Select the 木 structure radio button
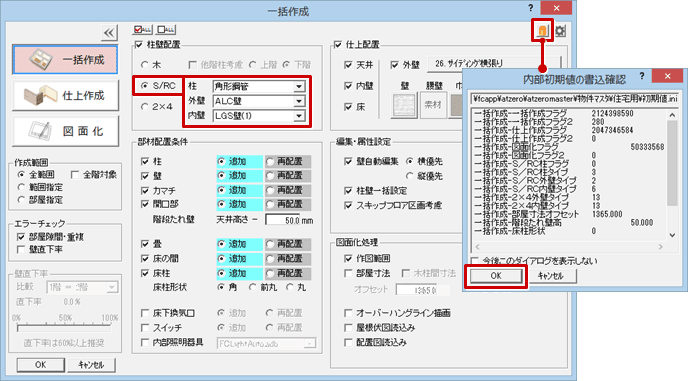 click(144, 65)
